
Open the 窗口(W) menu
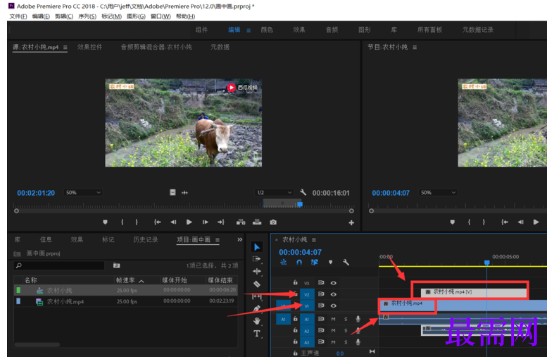tap(161, 16)
